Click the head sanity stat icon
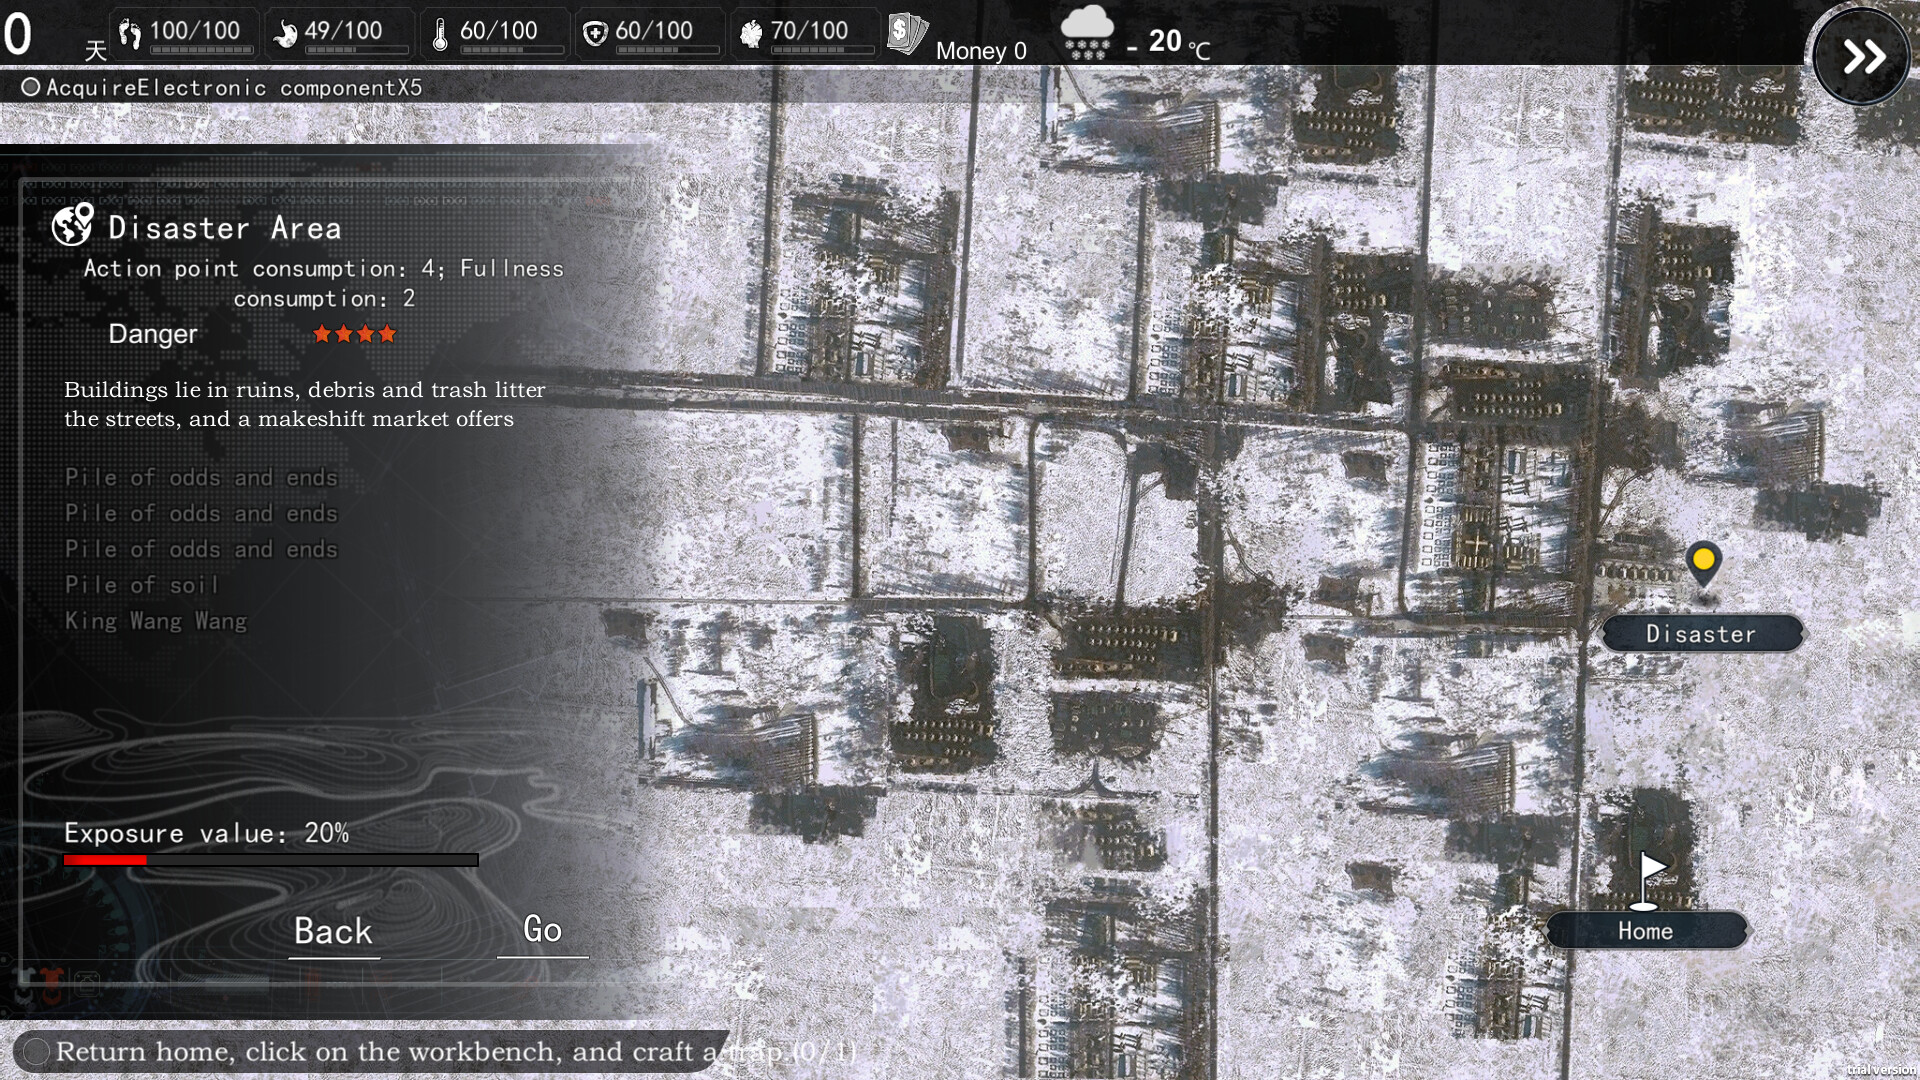Image resolution: width=1920 pixels, height=1080 pixels. tap(751, 31)
